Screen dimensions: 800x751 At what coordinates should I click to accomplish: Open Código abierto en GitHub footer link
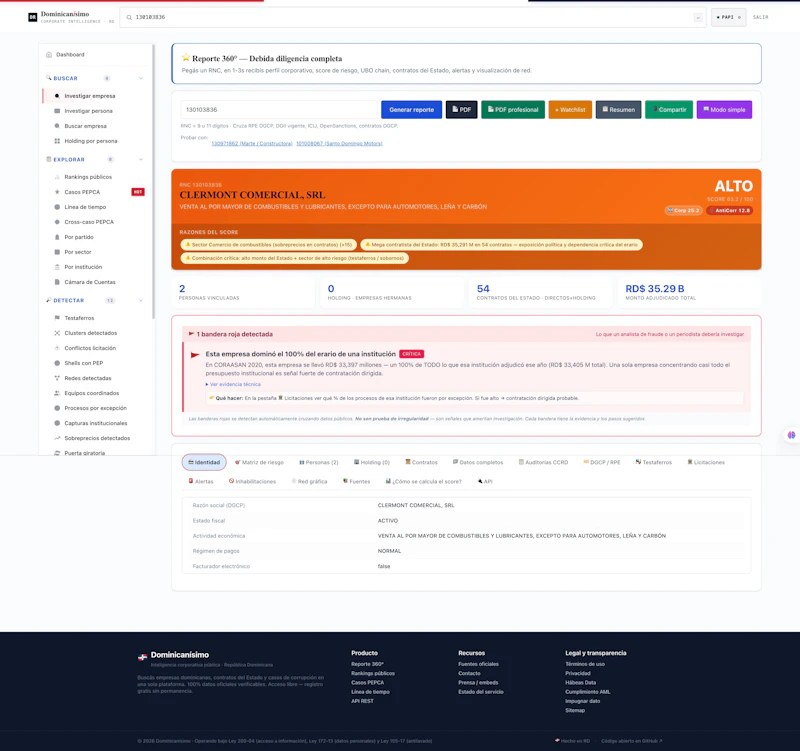click(x=632, y=741)
